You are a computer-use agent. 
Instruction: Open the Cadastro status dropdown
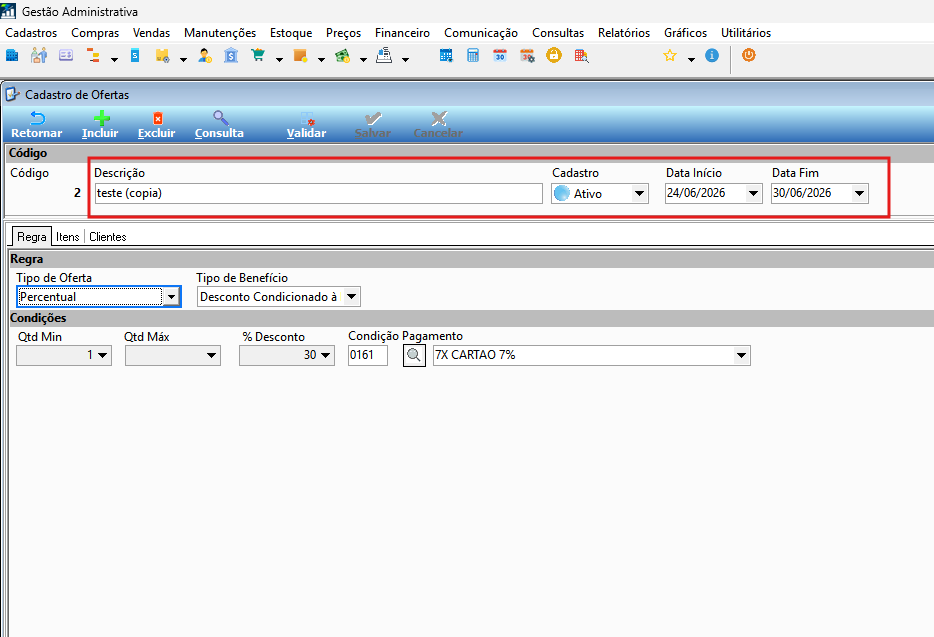[x=640, y=194]
